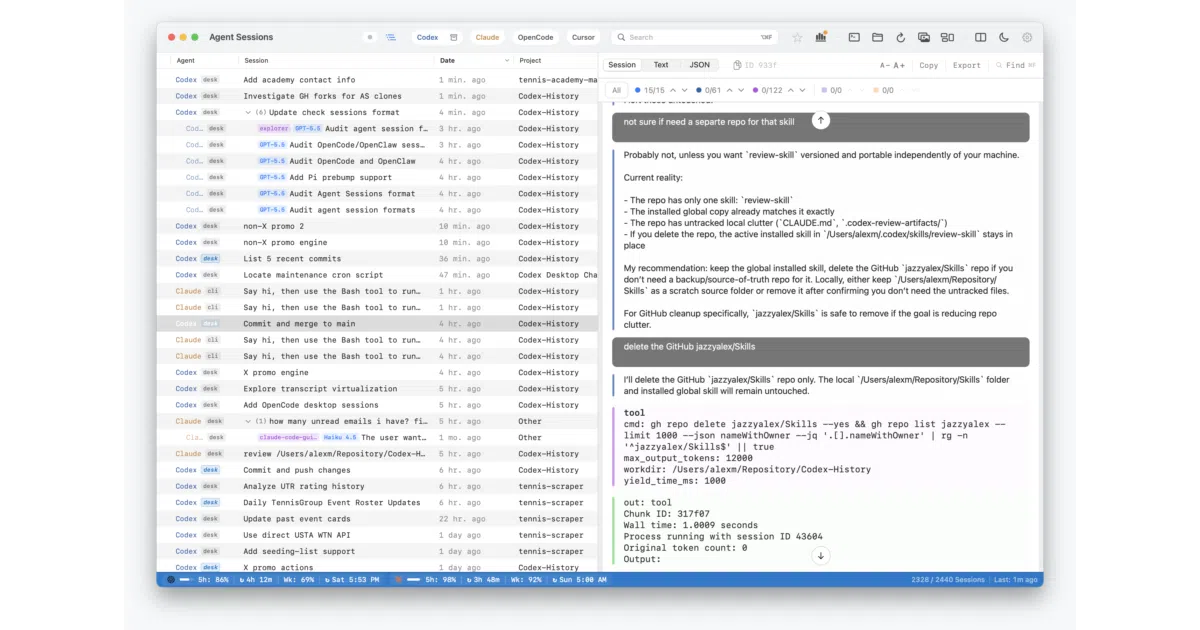Toggle dark mode moon icon

coord(1004,37)
